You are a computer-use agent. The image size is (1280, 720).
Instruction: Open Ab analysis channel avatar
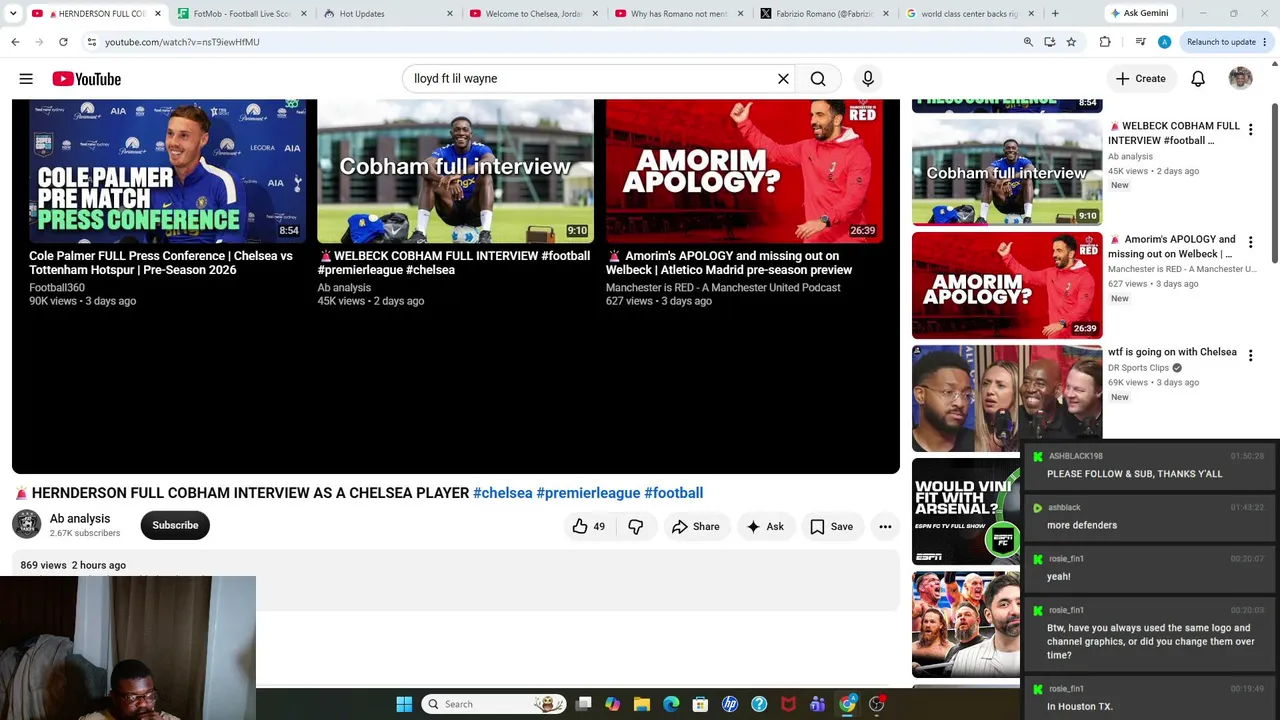coord(27,524)
